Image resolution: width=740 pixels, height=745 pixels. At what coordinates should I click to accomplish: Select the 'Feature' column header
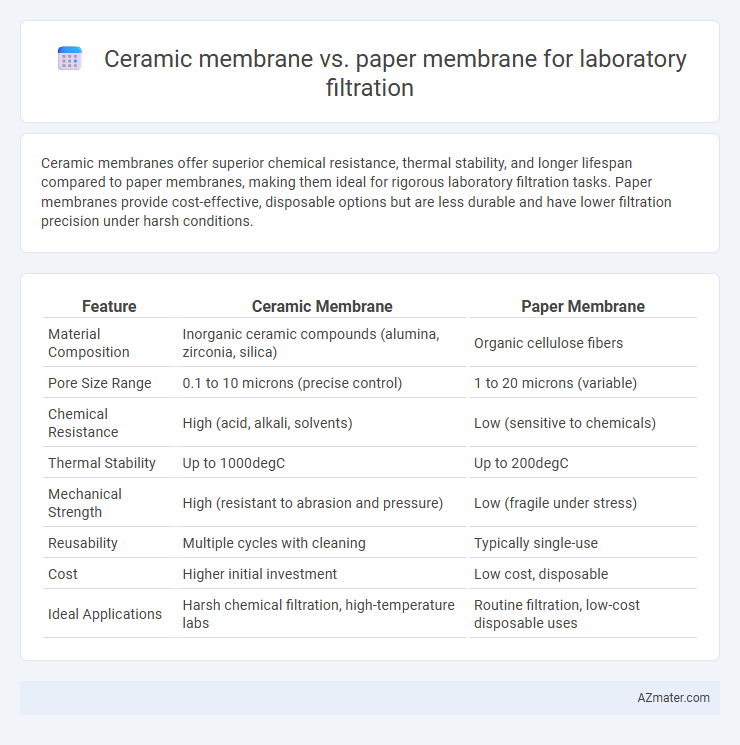click(x=109, y=306)
